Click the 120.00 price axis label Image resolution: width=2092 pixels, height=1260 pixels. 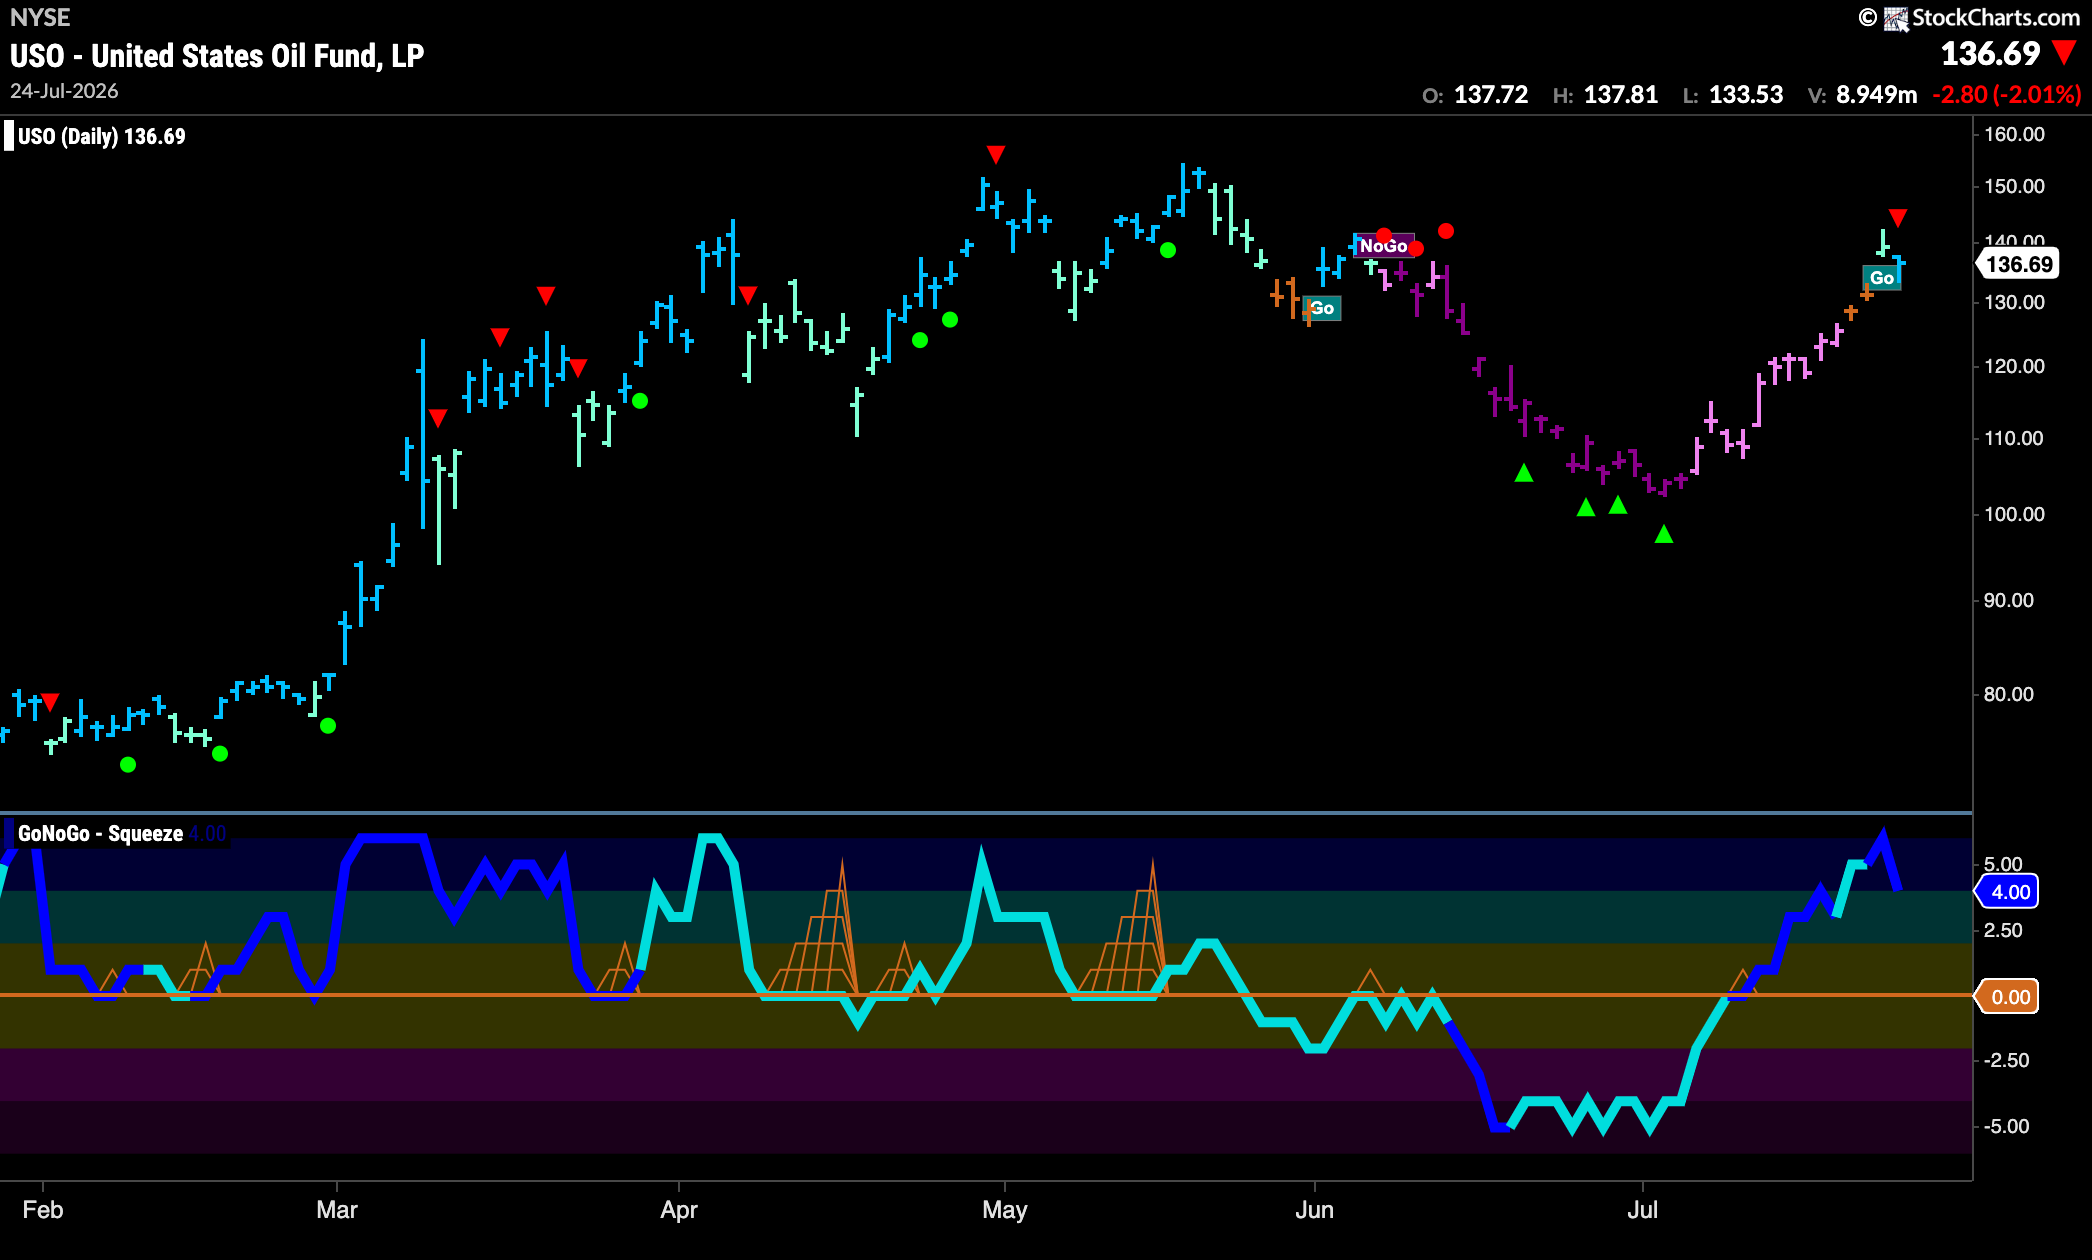click(x=2014, y=366)
